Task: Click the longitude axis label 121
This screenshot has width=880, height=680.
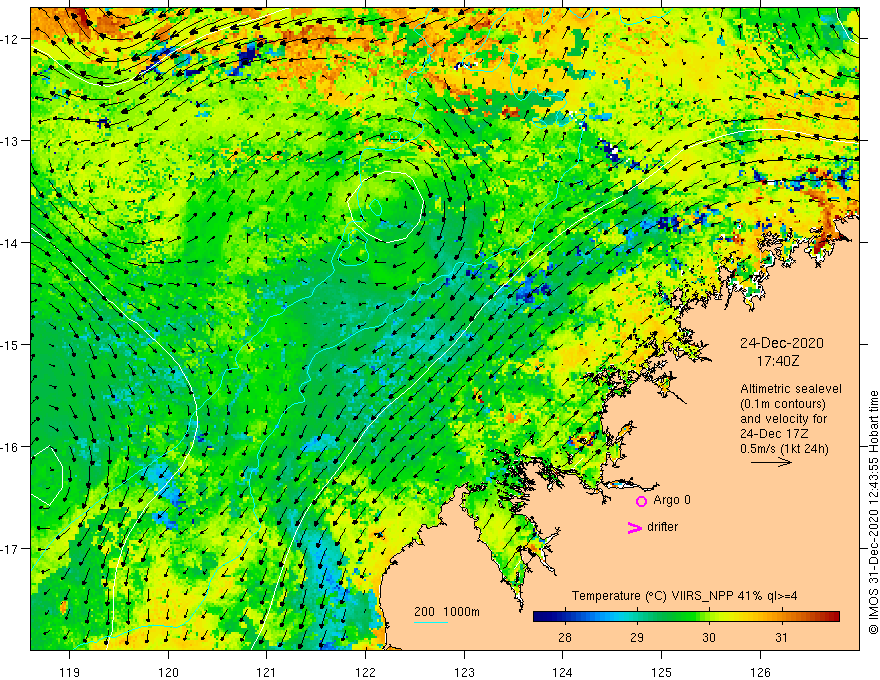Action: click(267, 672)
